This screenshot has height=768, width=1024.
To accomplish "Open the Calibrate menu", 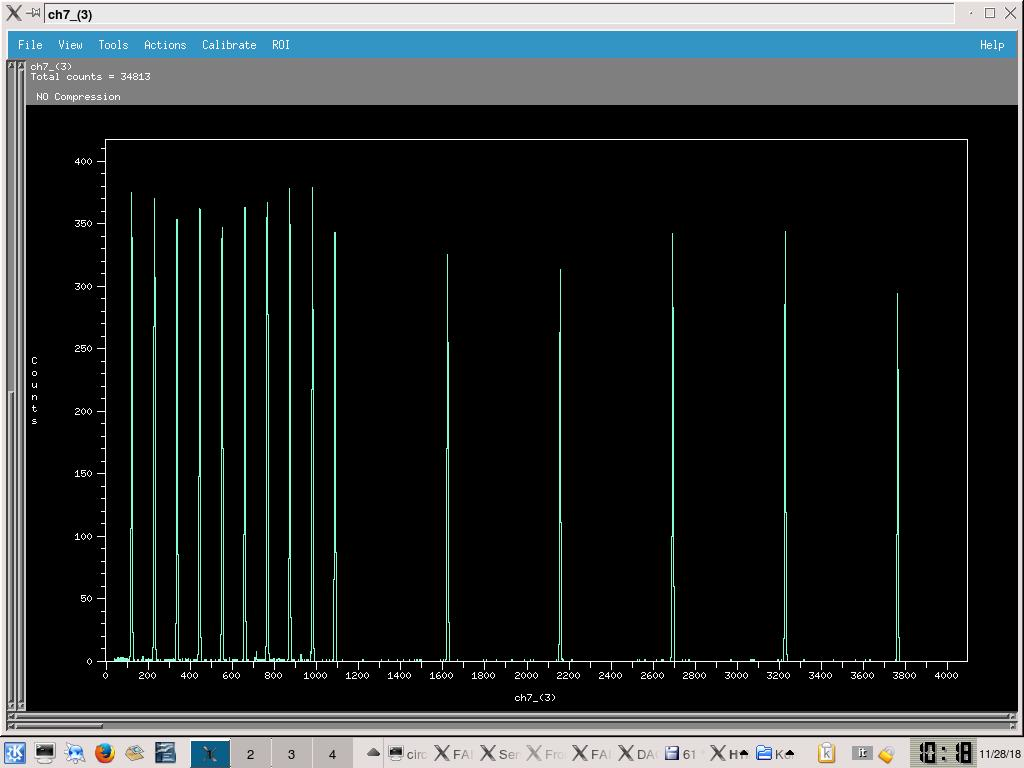I will (229, 45).
